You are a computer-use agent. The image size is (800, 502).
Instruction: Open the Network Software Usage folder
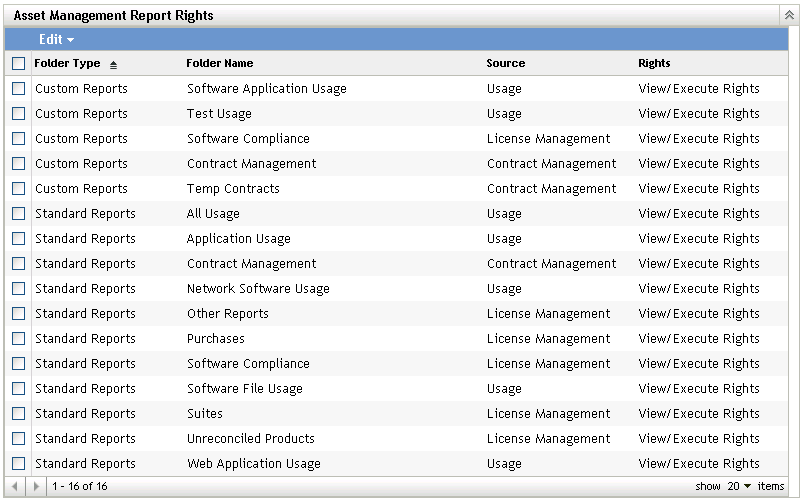[x=258, y=289]
